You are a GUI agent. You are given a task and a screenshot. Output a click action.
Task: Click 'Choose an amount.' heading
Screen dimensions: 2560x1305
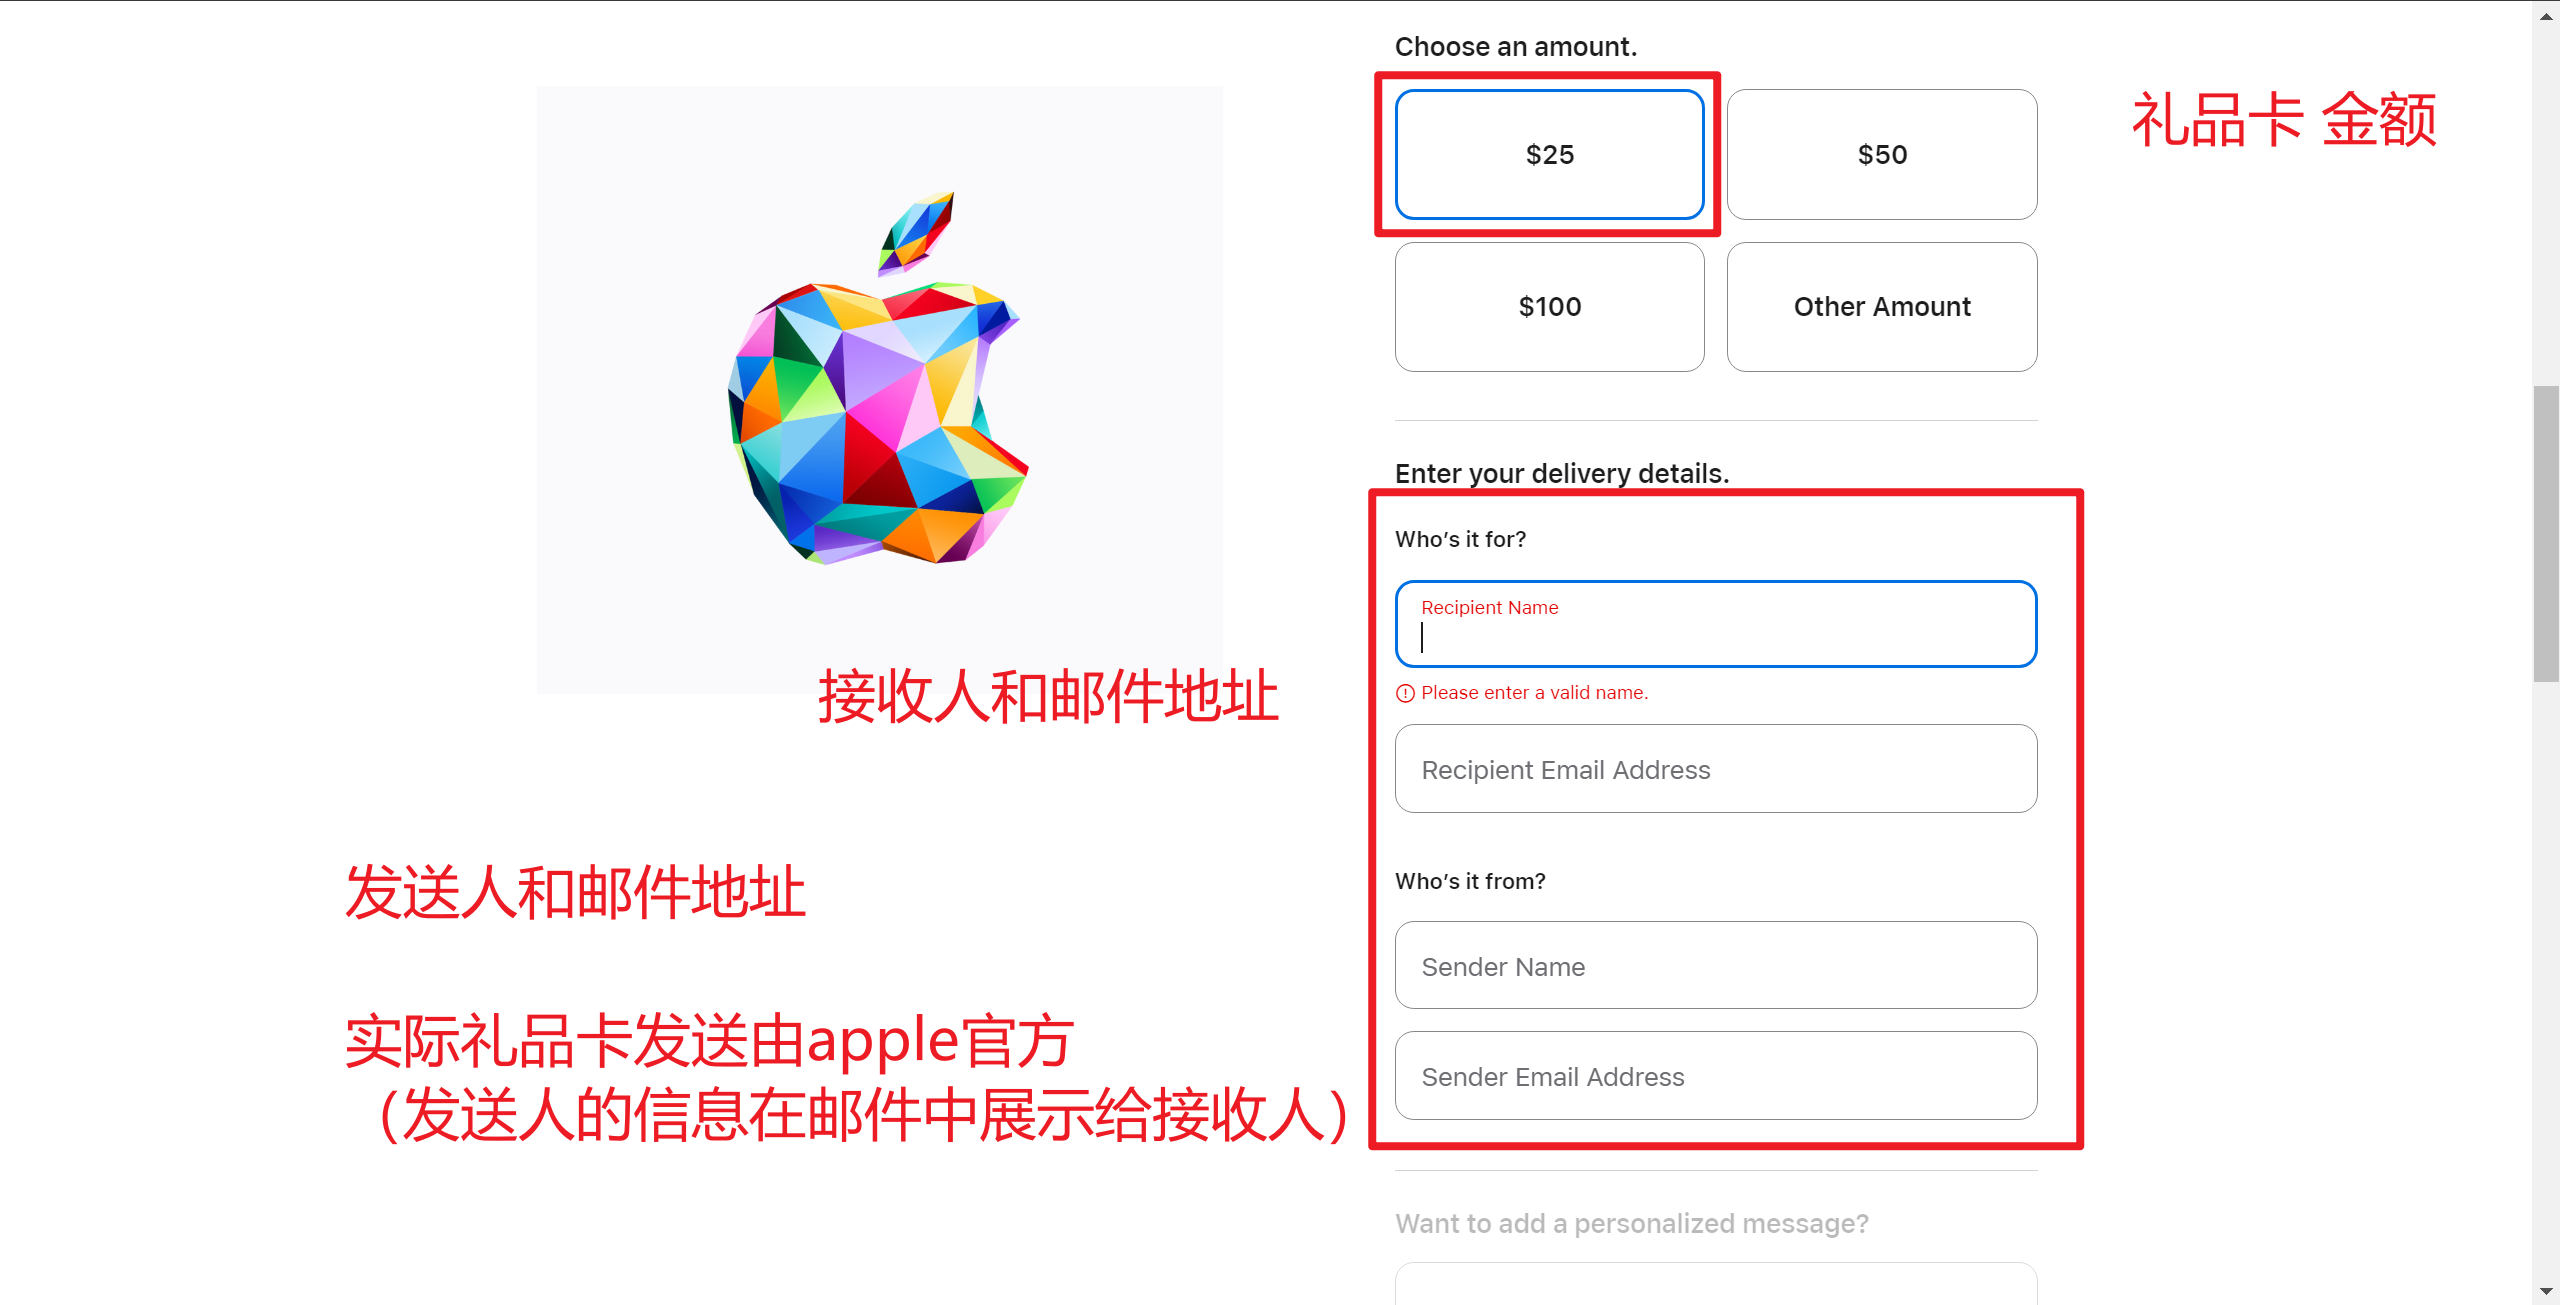1515,47
